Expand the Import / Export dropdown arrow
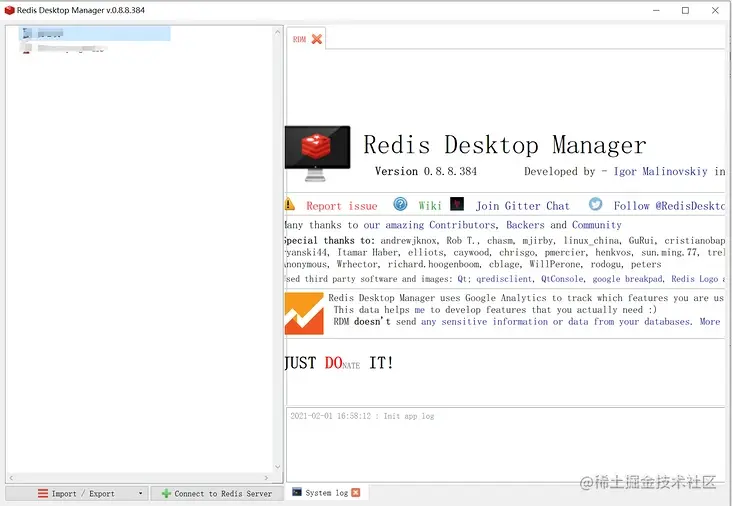This screenshot has height=506, width=732. pos(140,493)
